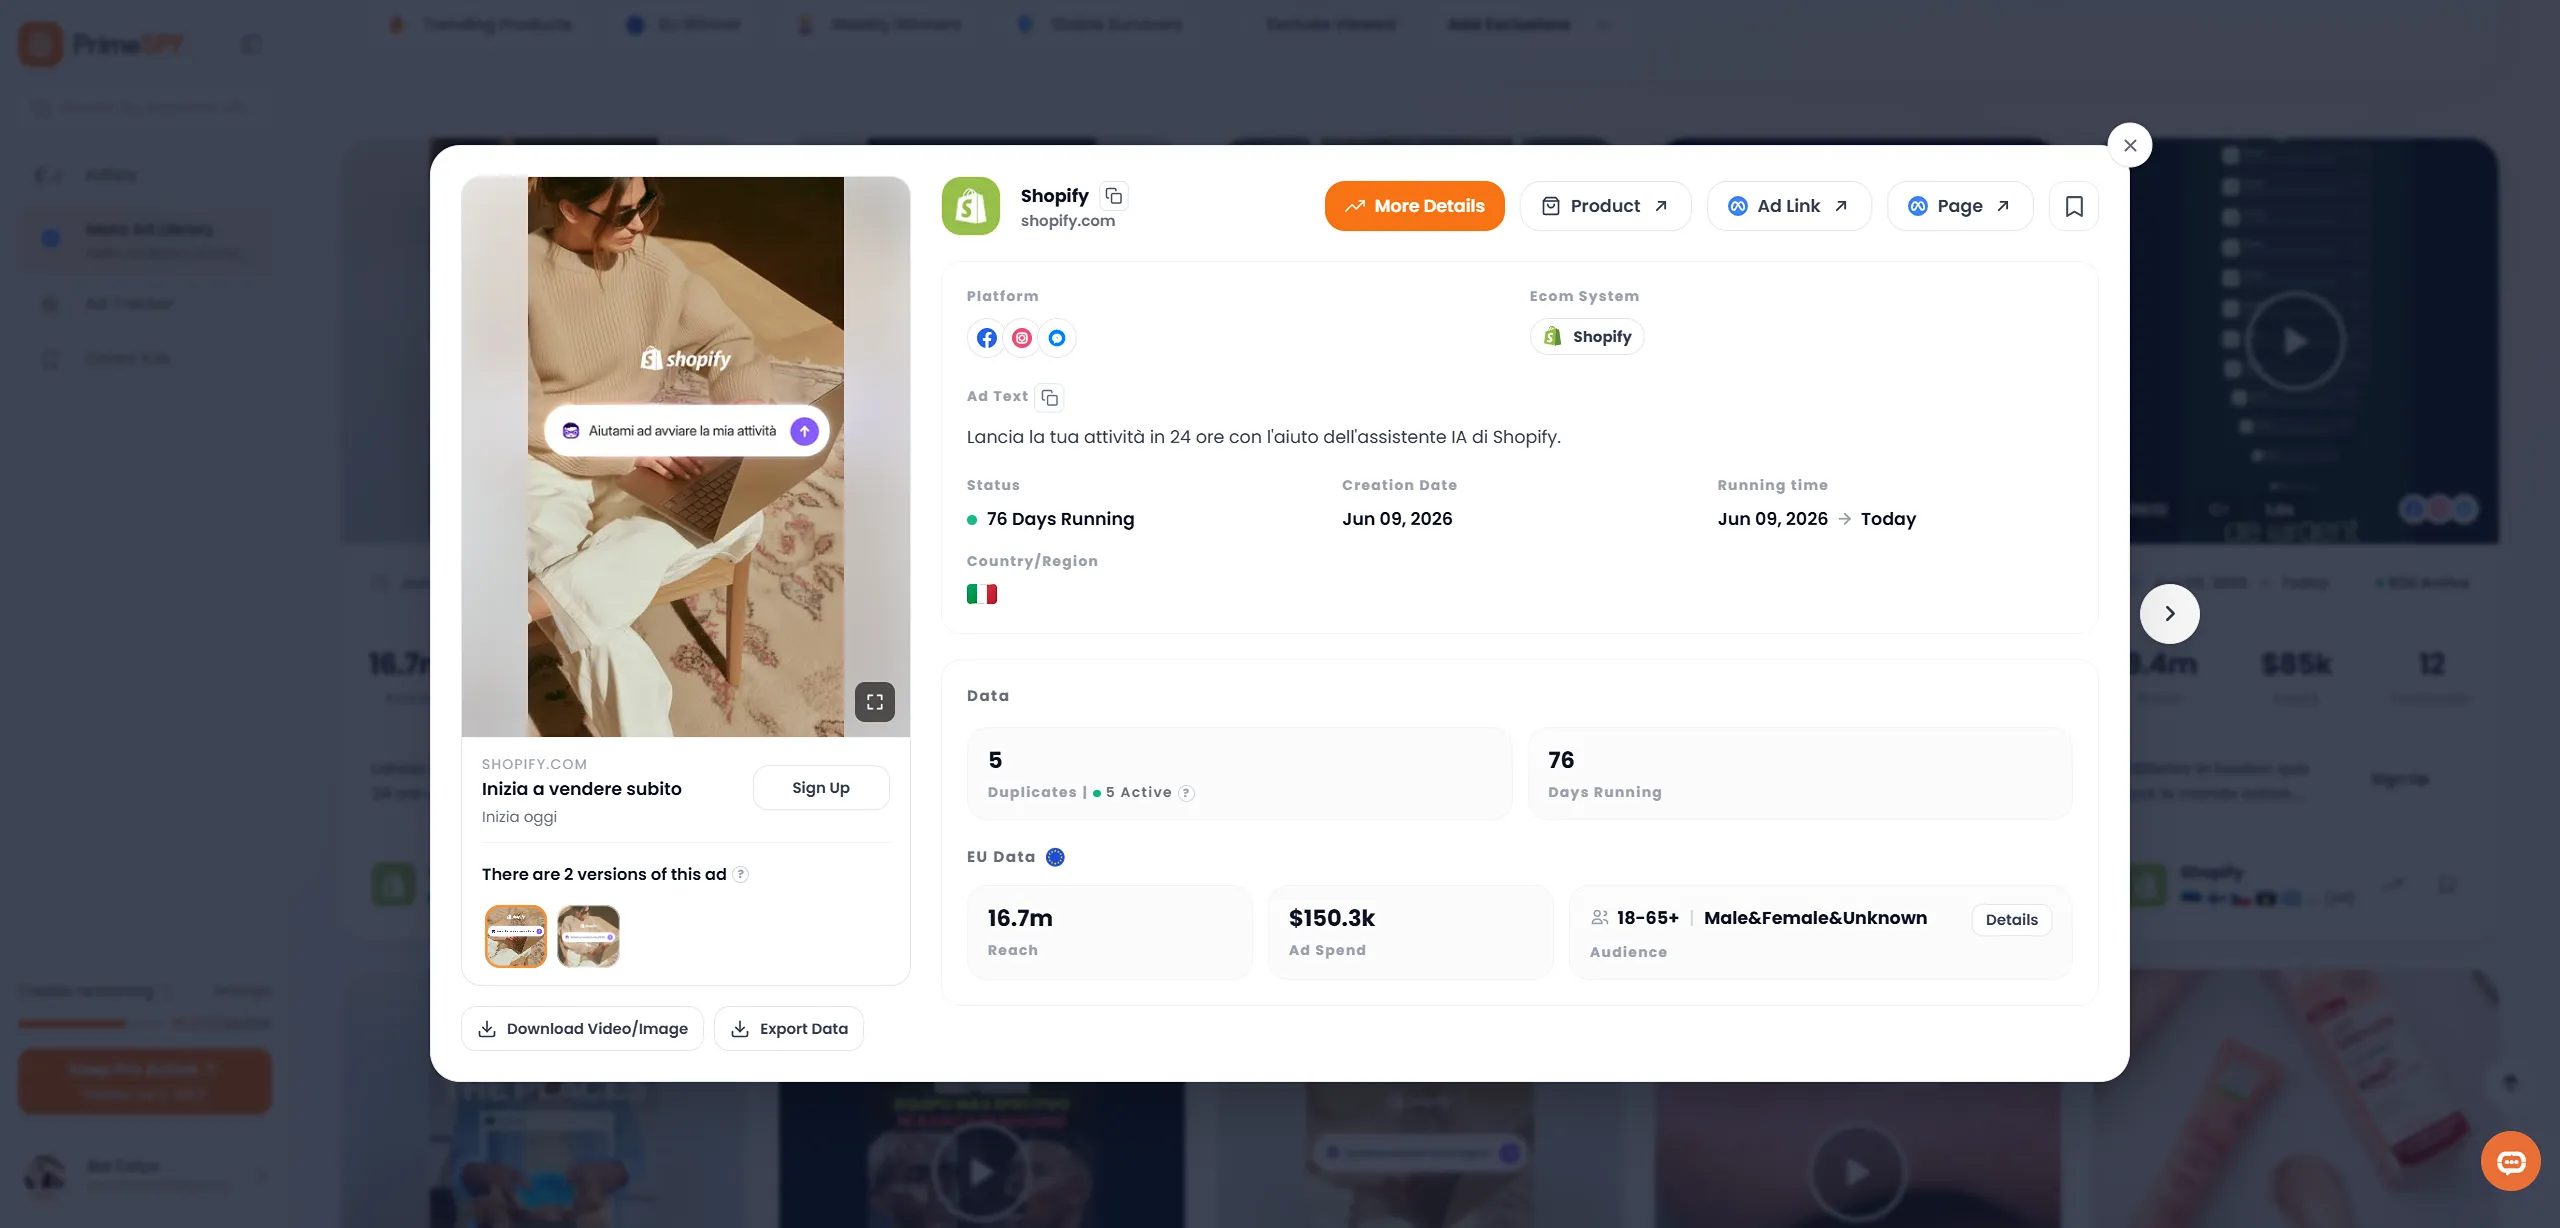Click the Sign Up button

click(x=820, y=788)
